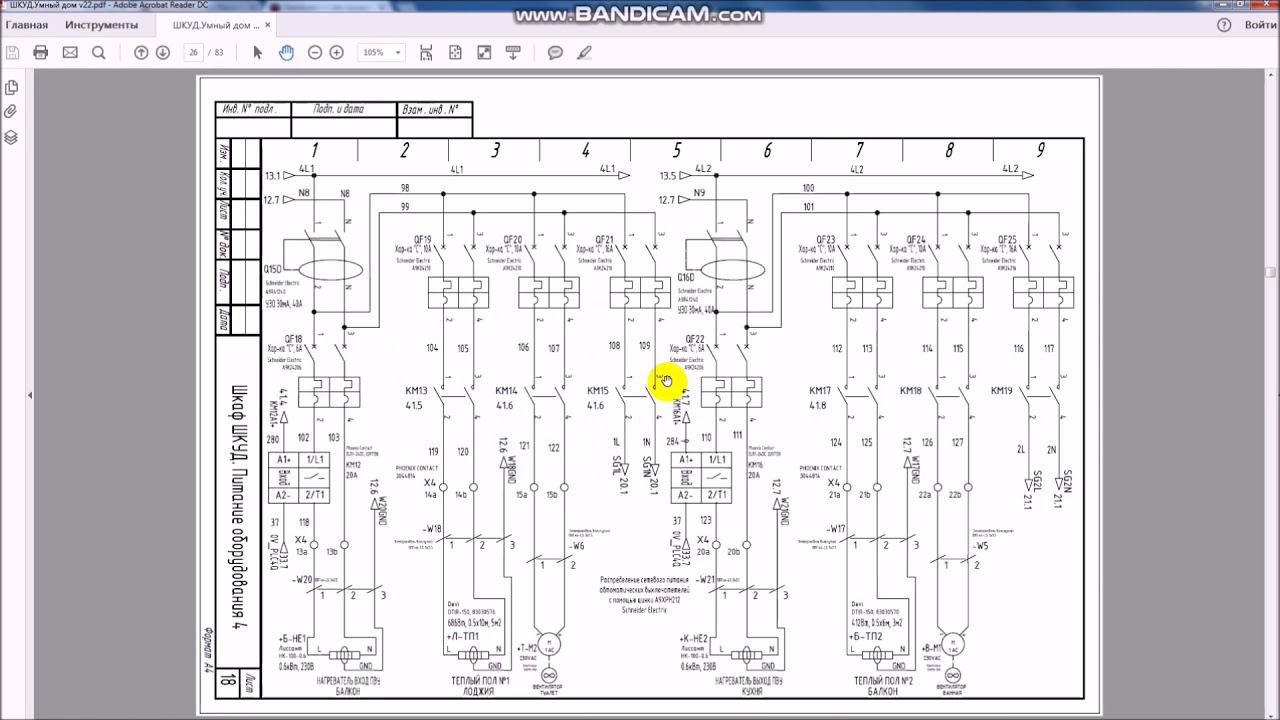
Task: Click the QF22 breaker label
Action: pos(695,339)
